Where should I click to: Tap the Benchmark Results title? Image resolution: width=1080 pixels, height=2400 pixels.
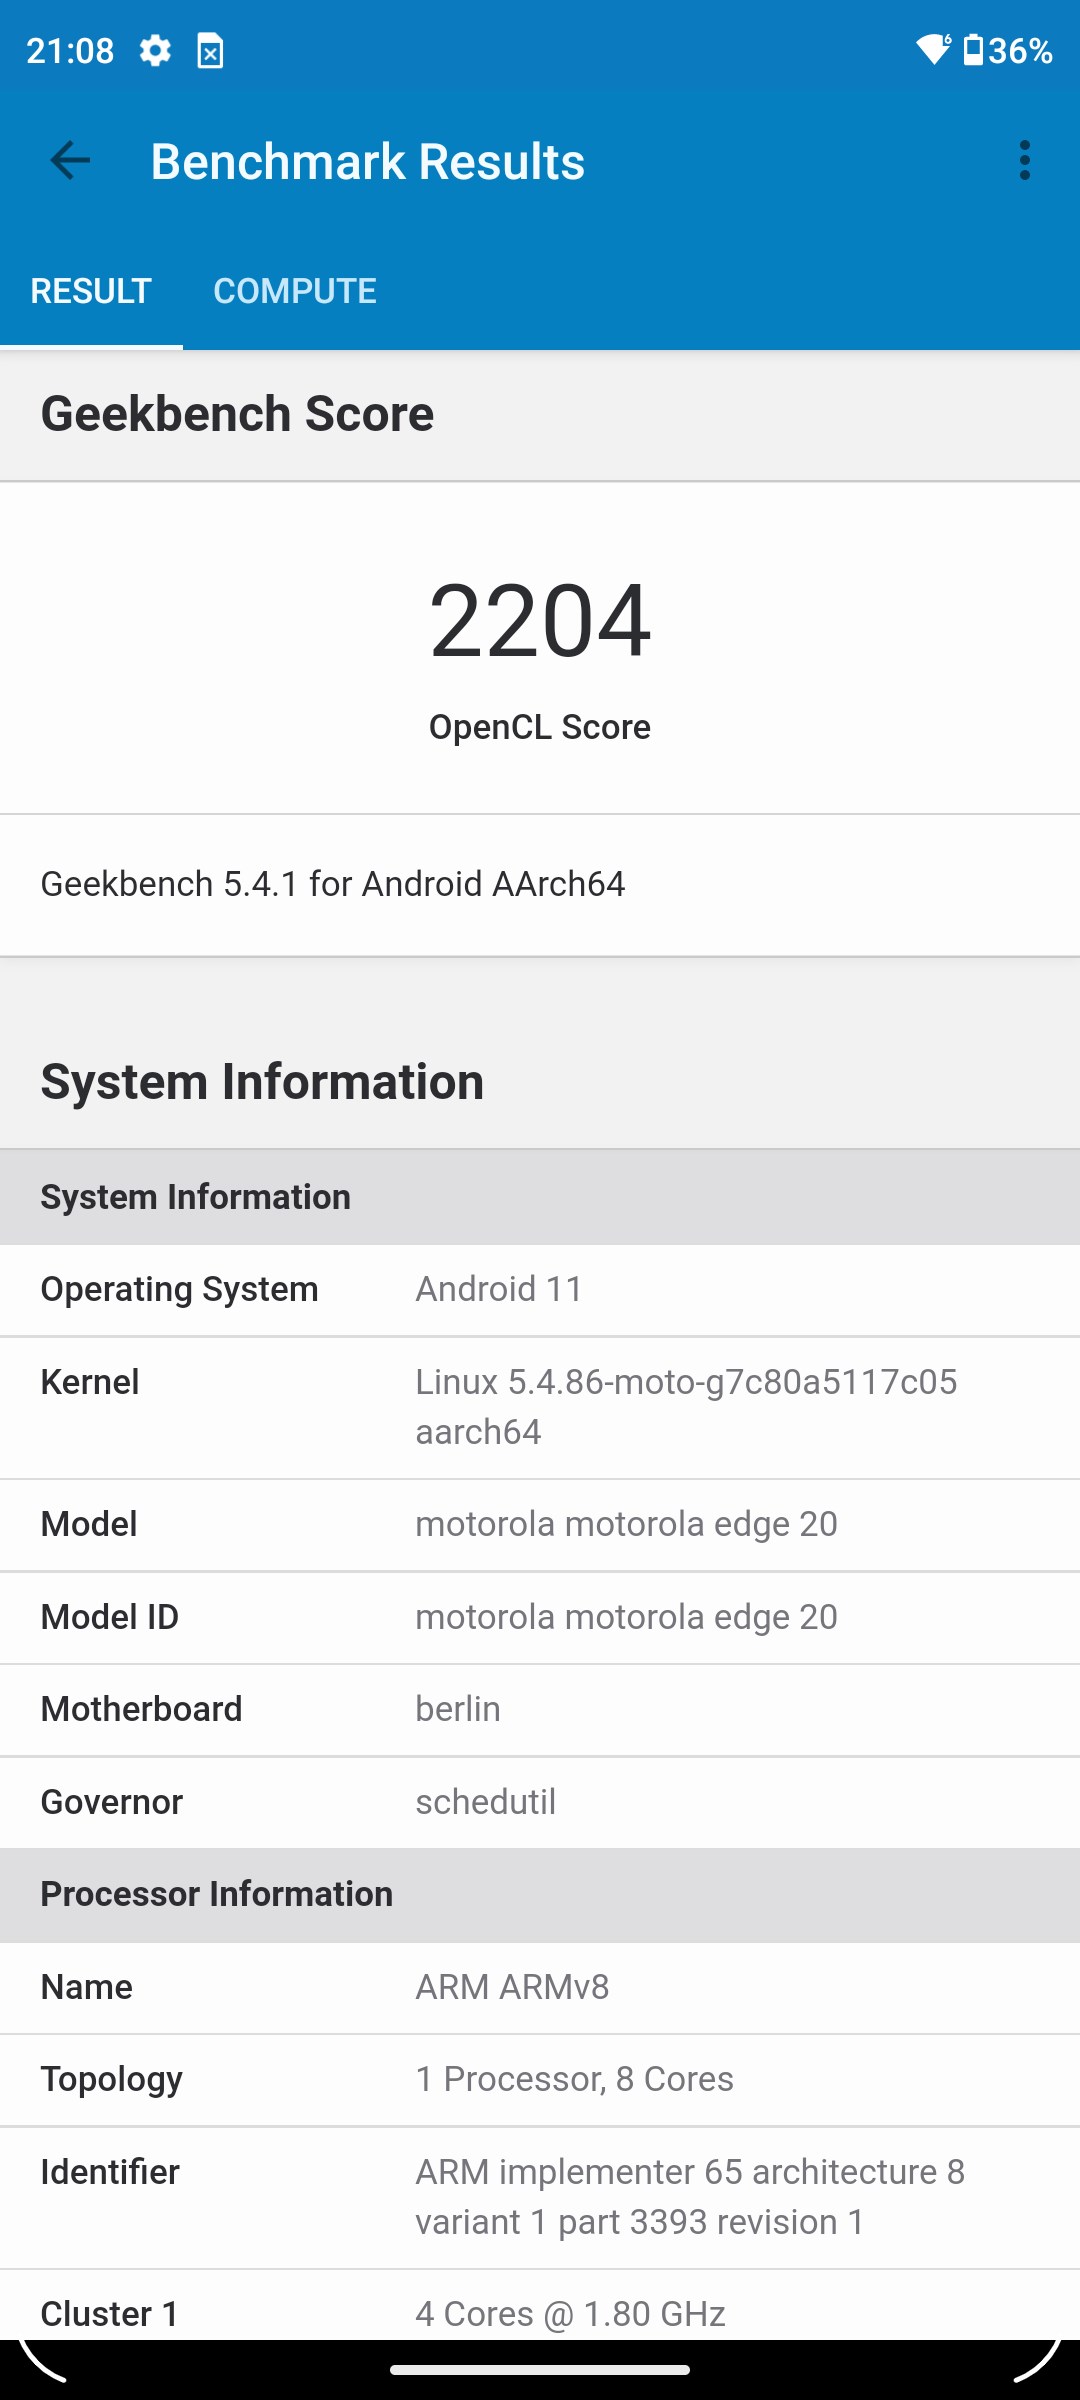(x=367, y=161)
